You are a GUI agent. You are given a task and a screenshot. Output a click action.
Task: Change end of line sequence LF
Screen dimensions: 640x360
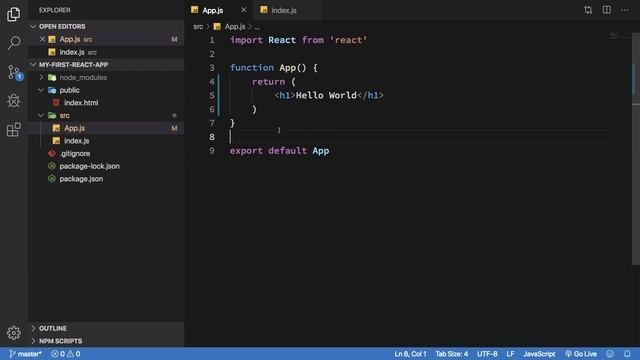pyautogui.click(x=510, y=353)
